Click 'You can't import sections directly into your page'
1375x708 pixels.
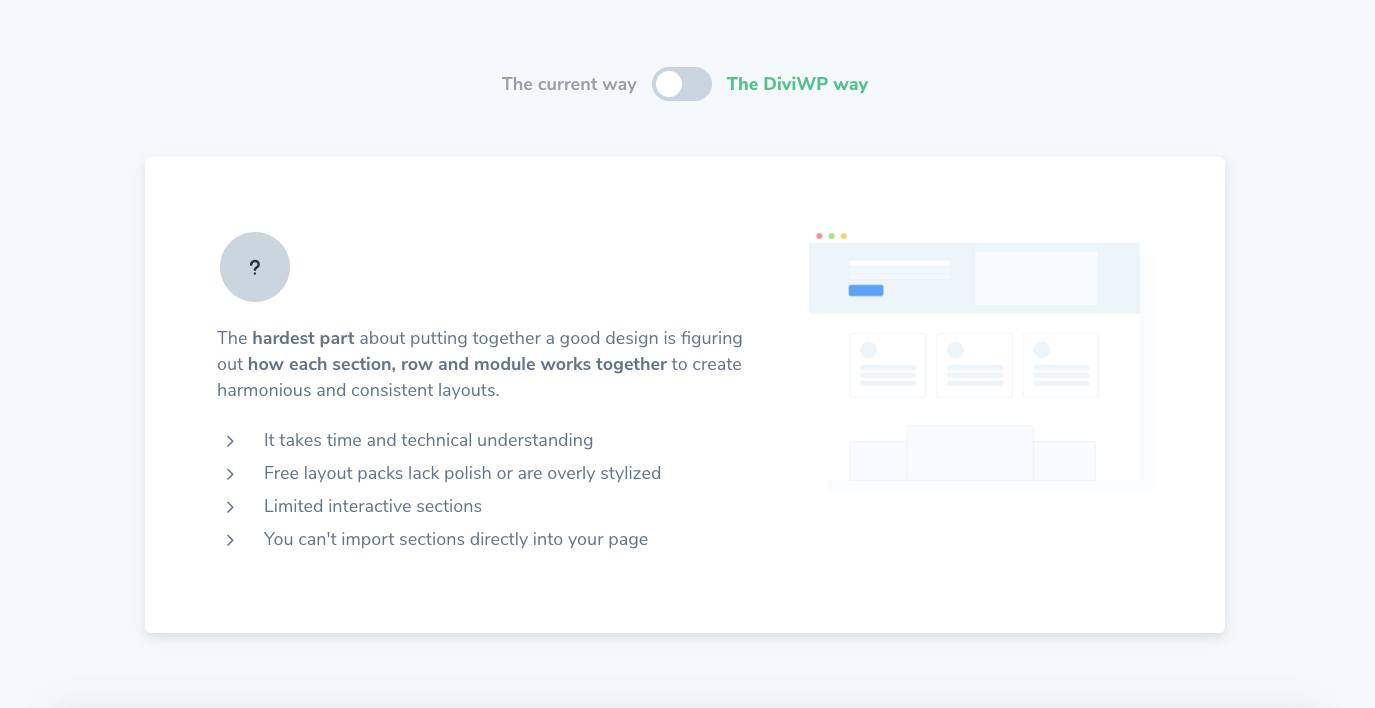pos(456,539)
